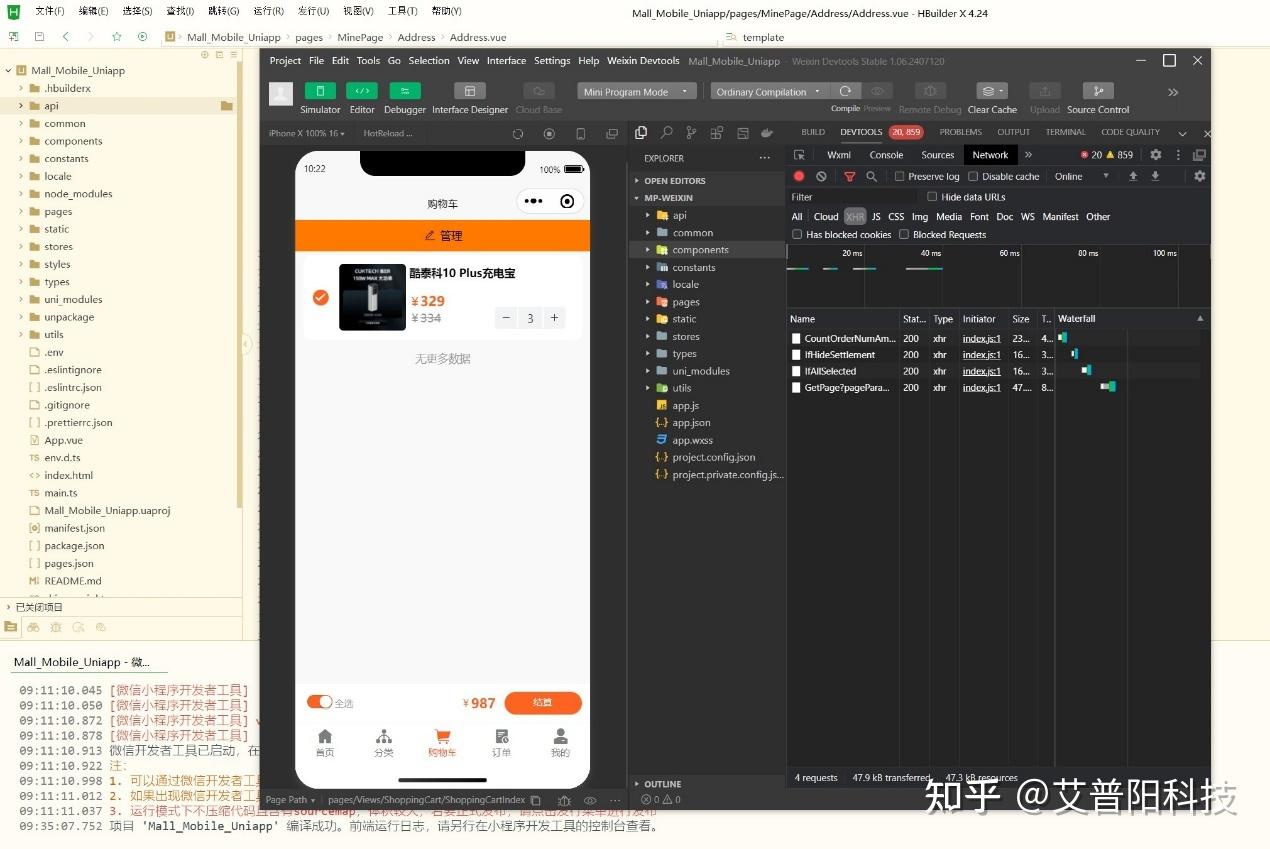Stop the simulator with the record-style icon
This screenshot has width=1270, height=849.
coord(549,133)
